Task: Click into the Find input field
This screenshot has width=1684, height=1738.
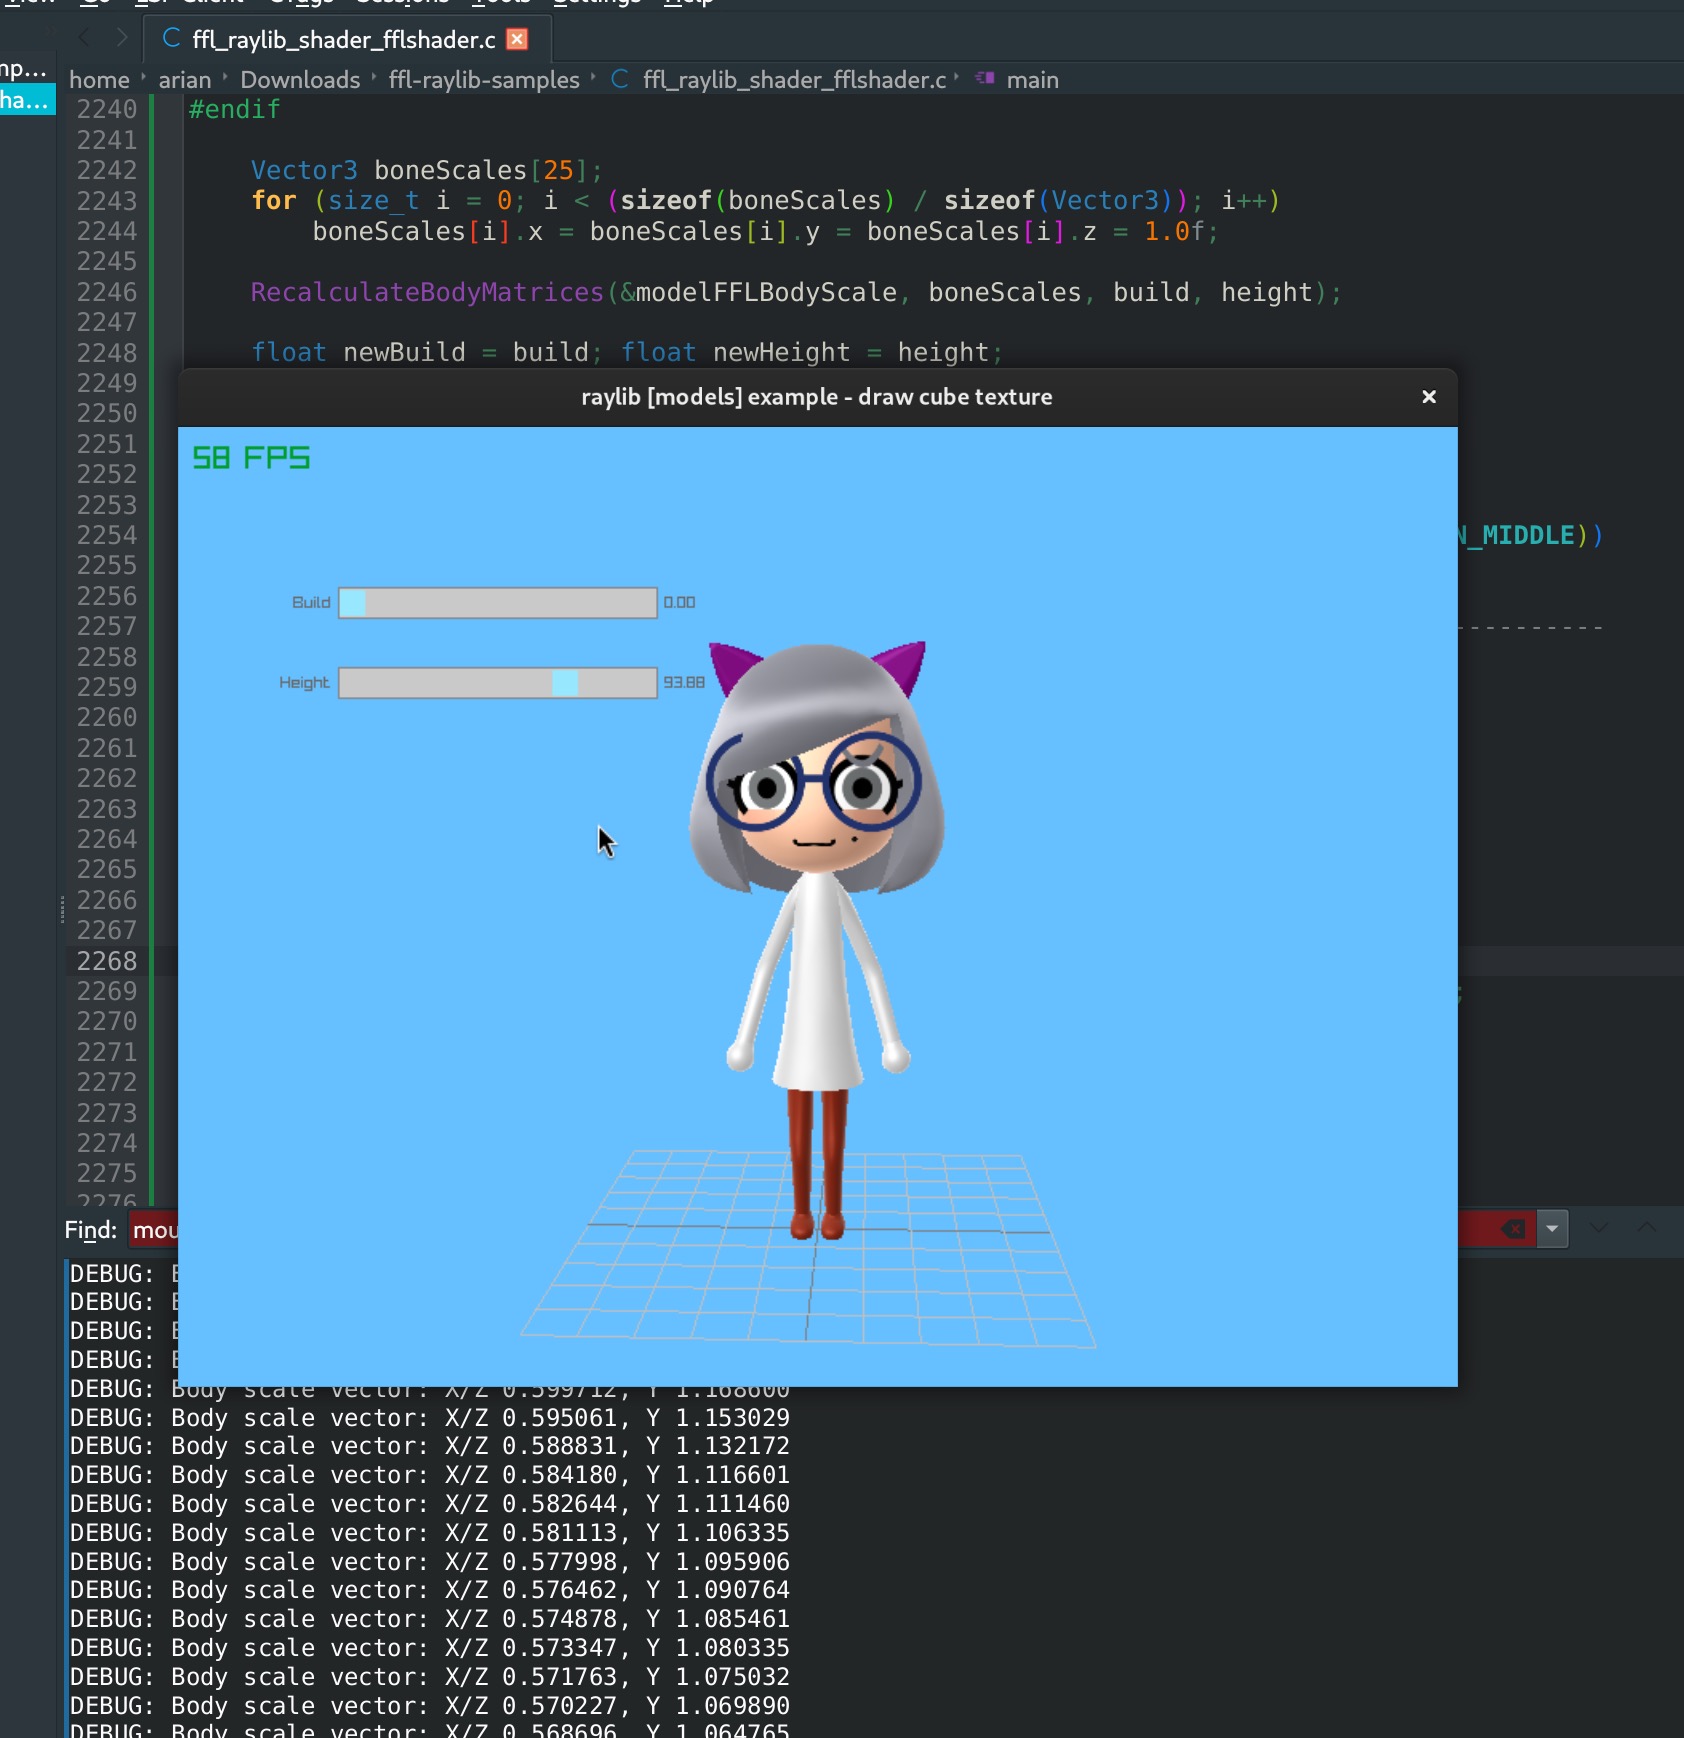Action: [155, 1230]
